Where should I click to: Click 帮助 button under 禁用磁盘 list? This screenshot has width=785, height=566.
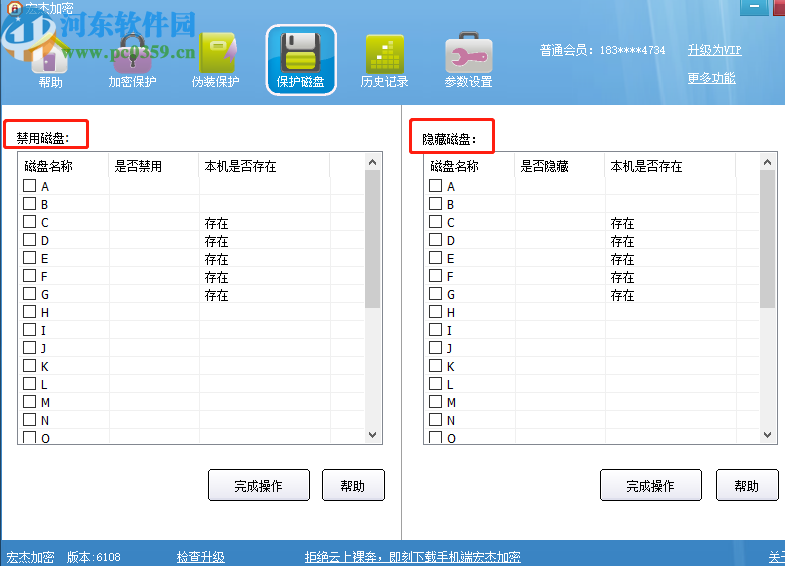[353, 485]
